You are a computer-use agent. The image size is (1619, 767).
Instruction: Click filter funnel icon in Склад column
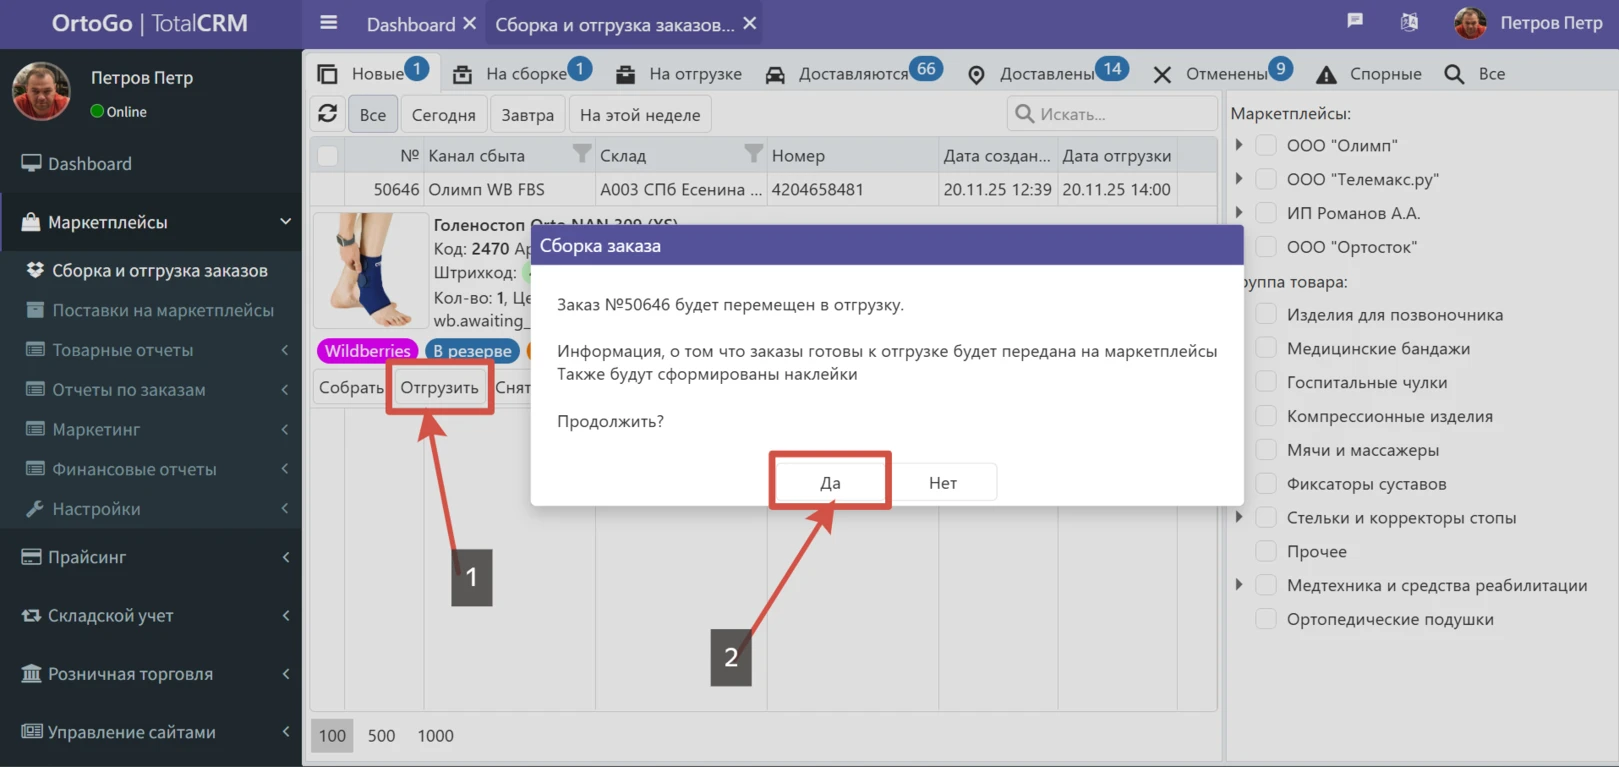(x=753, y=154)
